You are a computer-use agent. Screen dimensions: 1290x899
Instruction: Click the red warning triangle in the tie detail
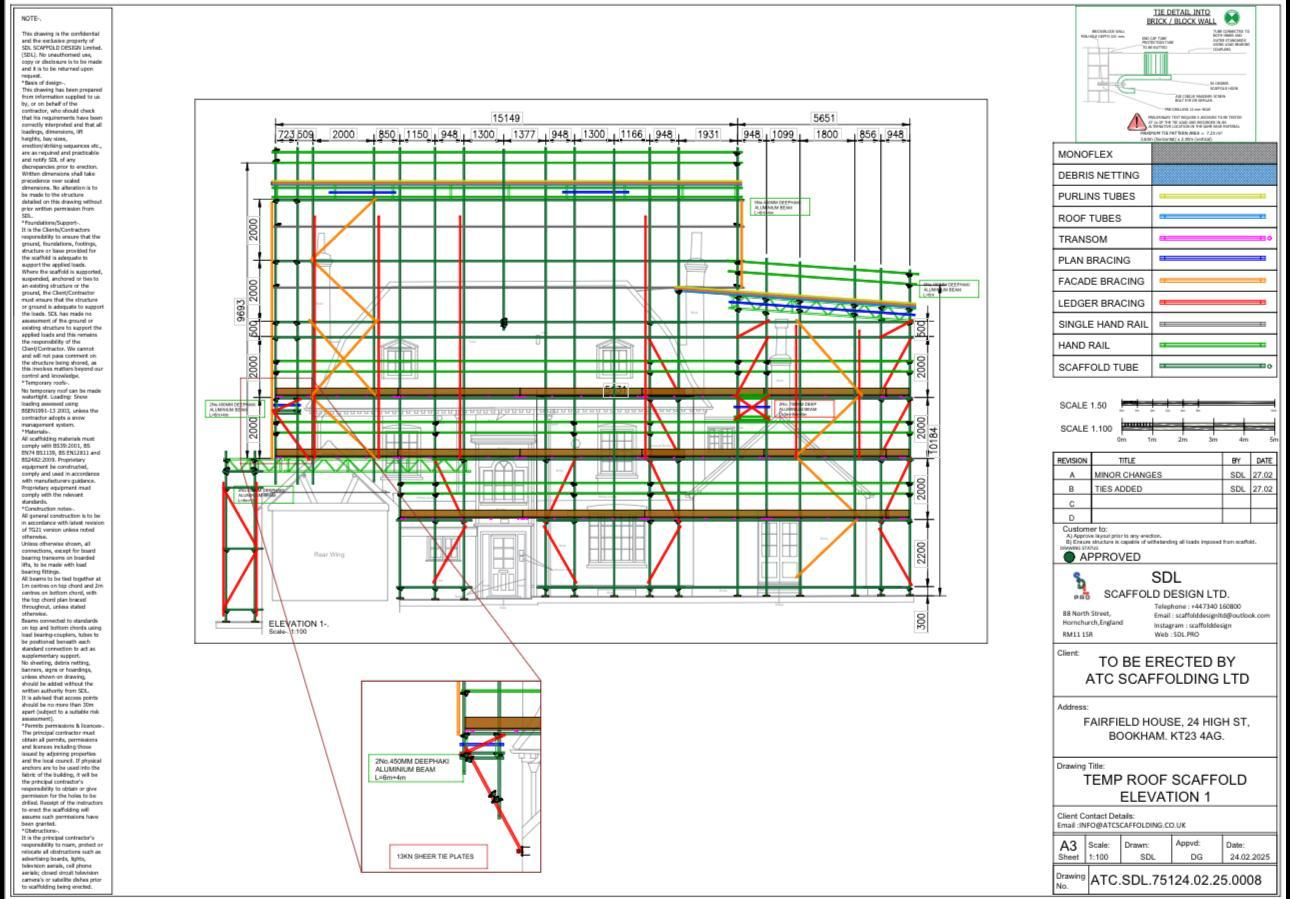click(1136, 122)
